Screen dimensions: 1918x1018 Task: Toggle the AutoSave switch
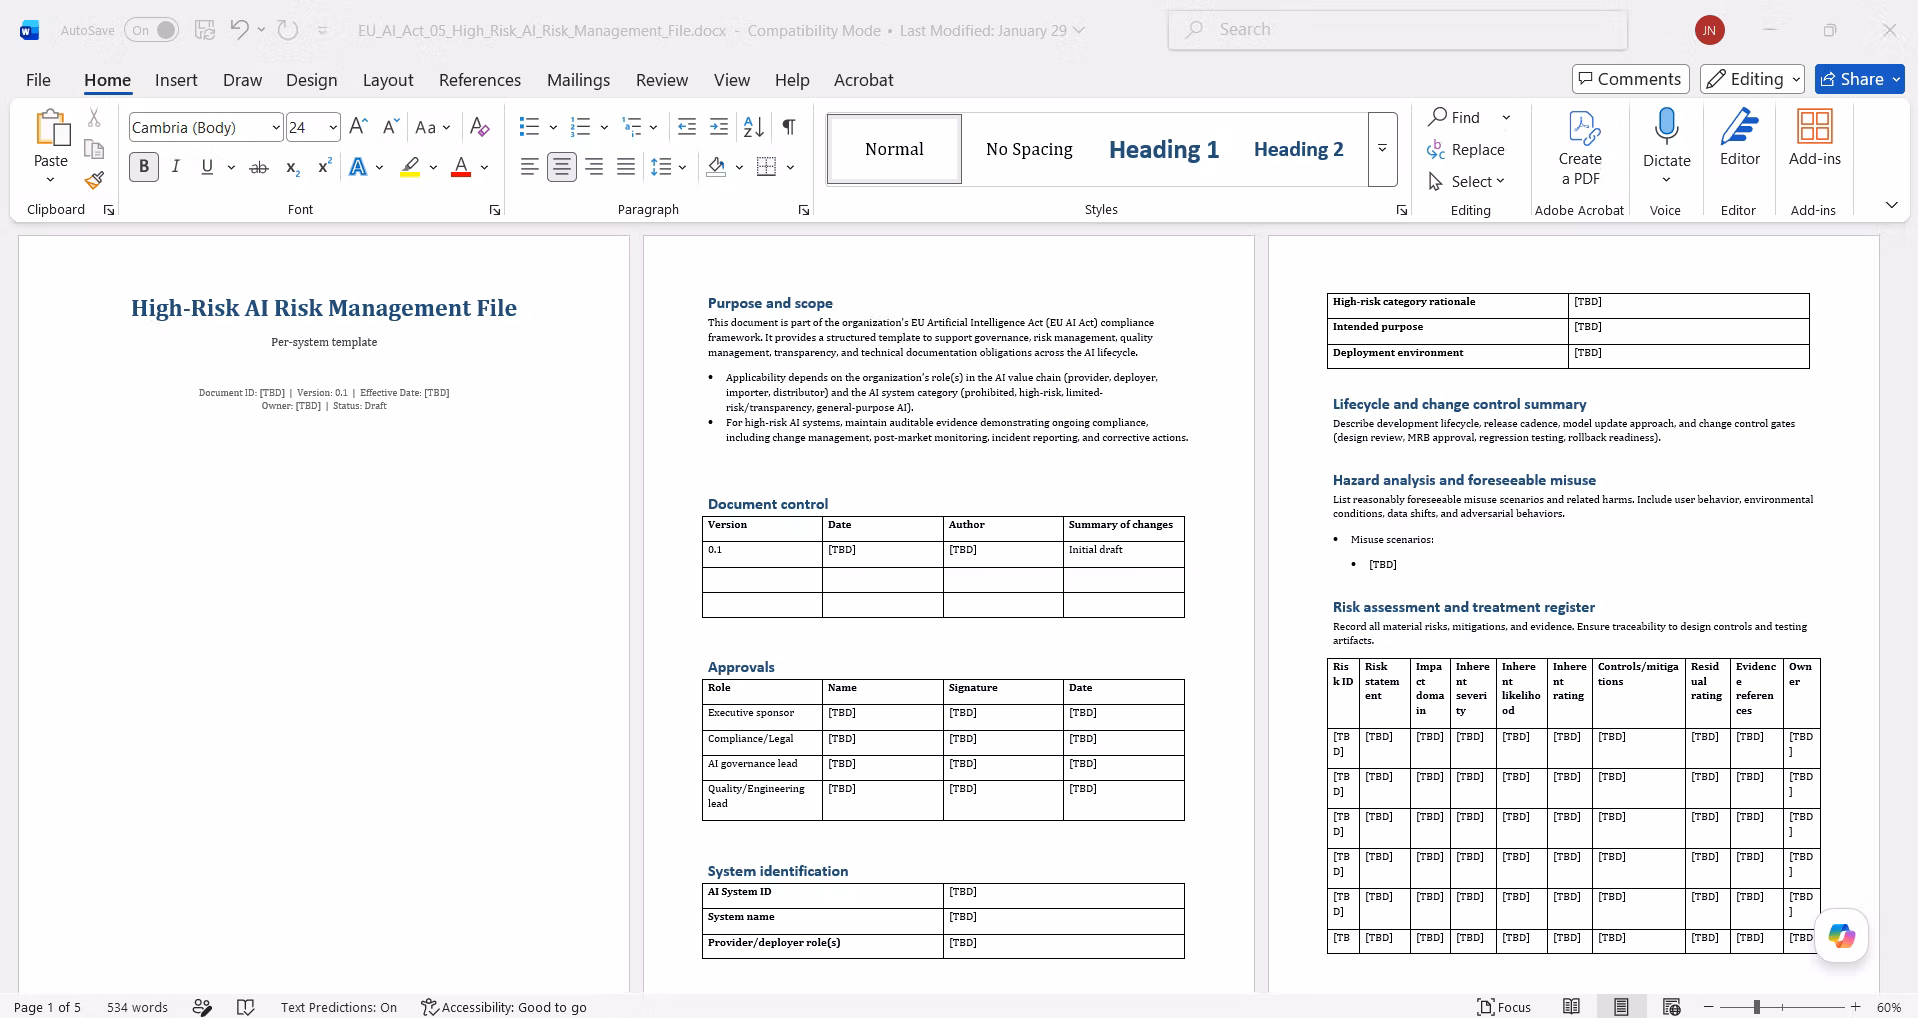pyautogui.click(x=152, y=30)
